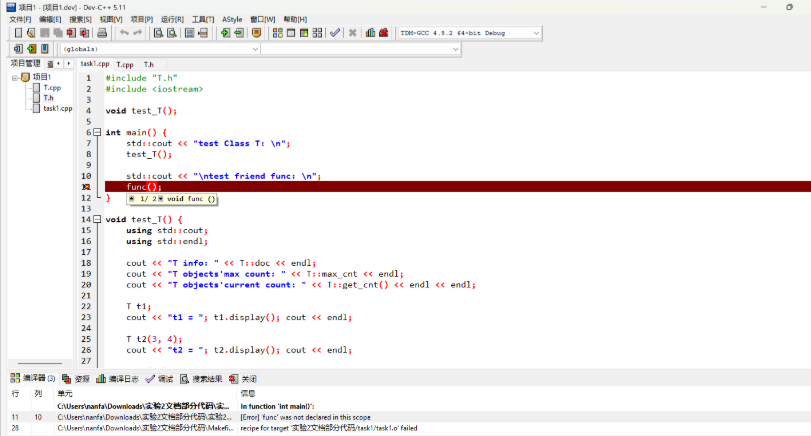811x436 pixels.
Task: Collapse main function fold at line 6
Action: point(97,132)
